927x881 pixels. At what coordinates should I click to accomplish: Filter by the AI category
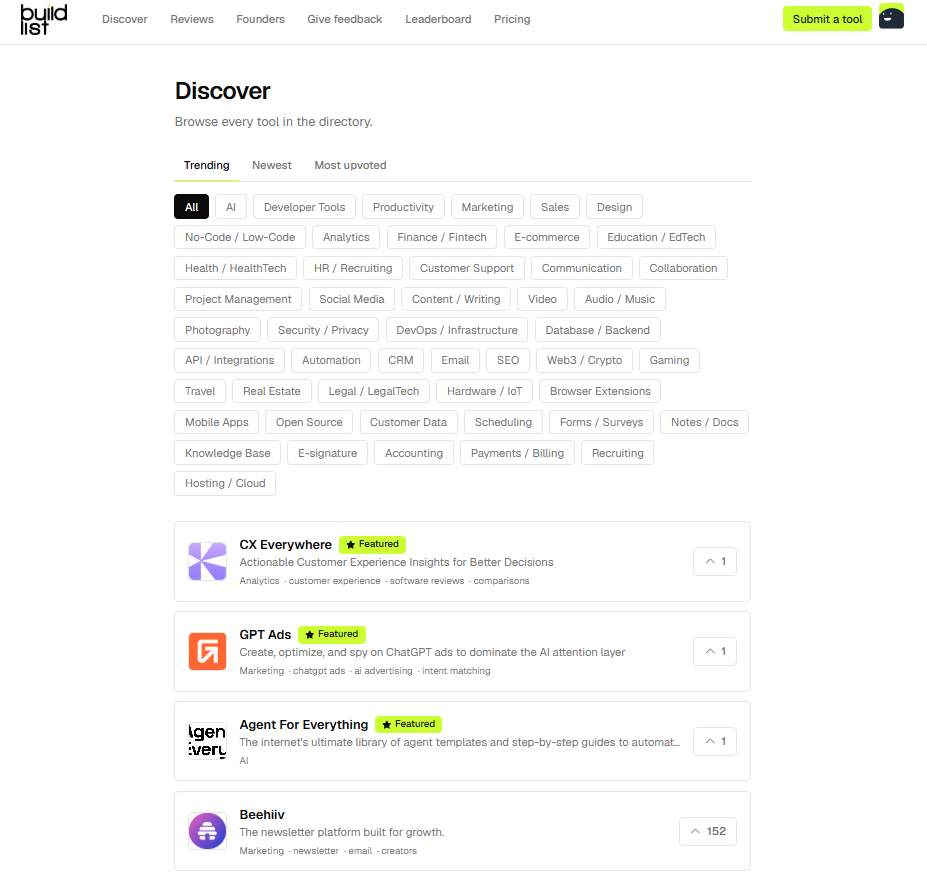231,207
